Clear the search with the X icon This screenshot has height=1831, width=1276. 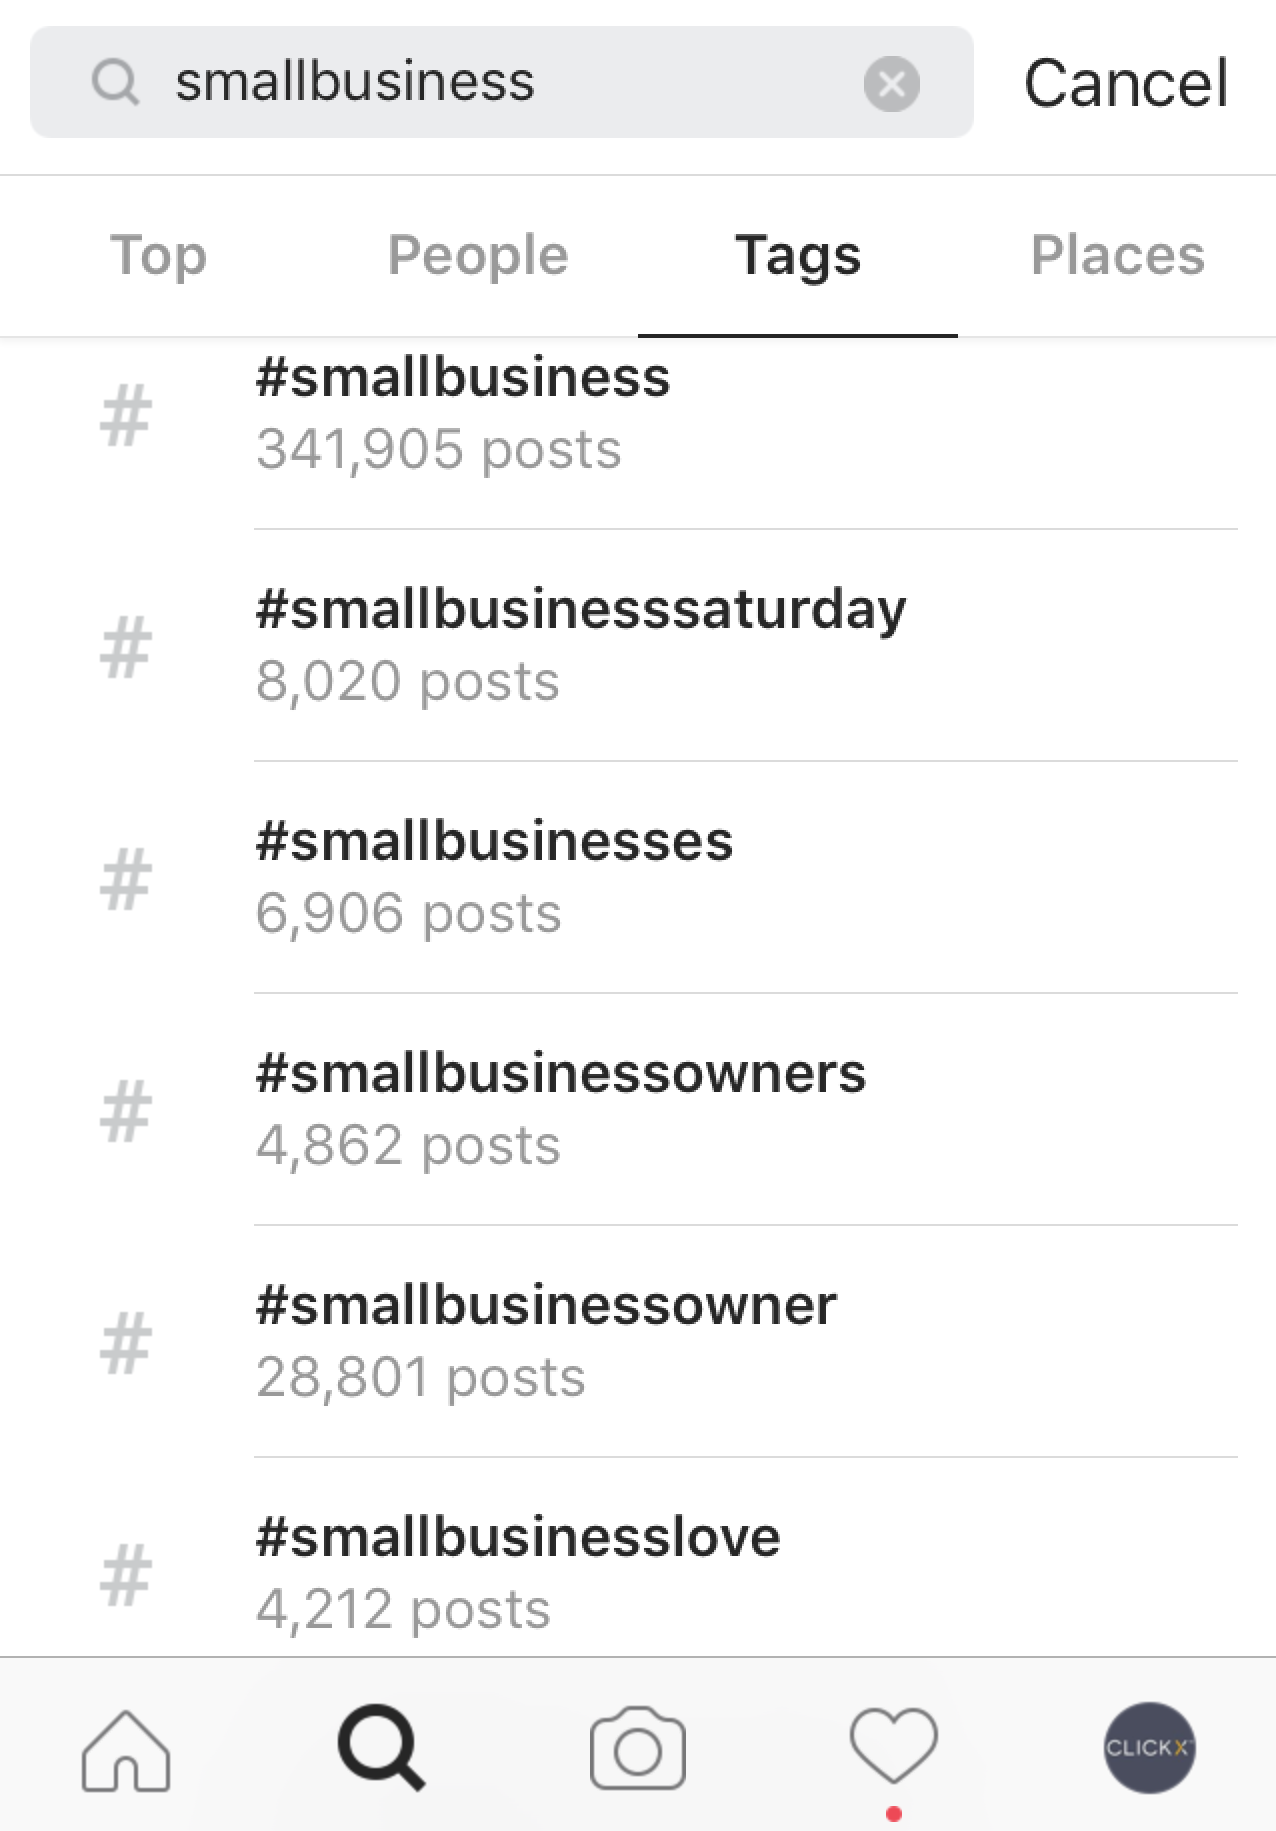[893, 83]
